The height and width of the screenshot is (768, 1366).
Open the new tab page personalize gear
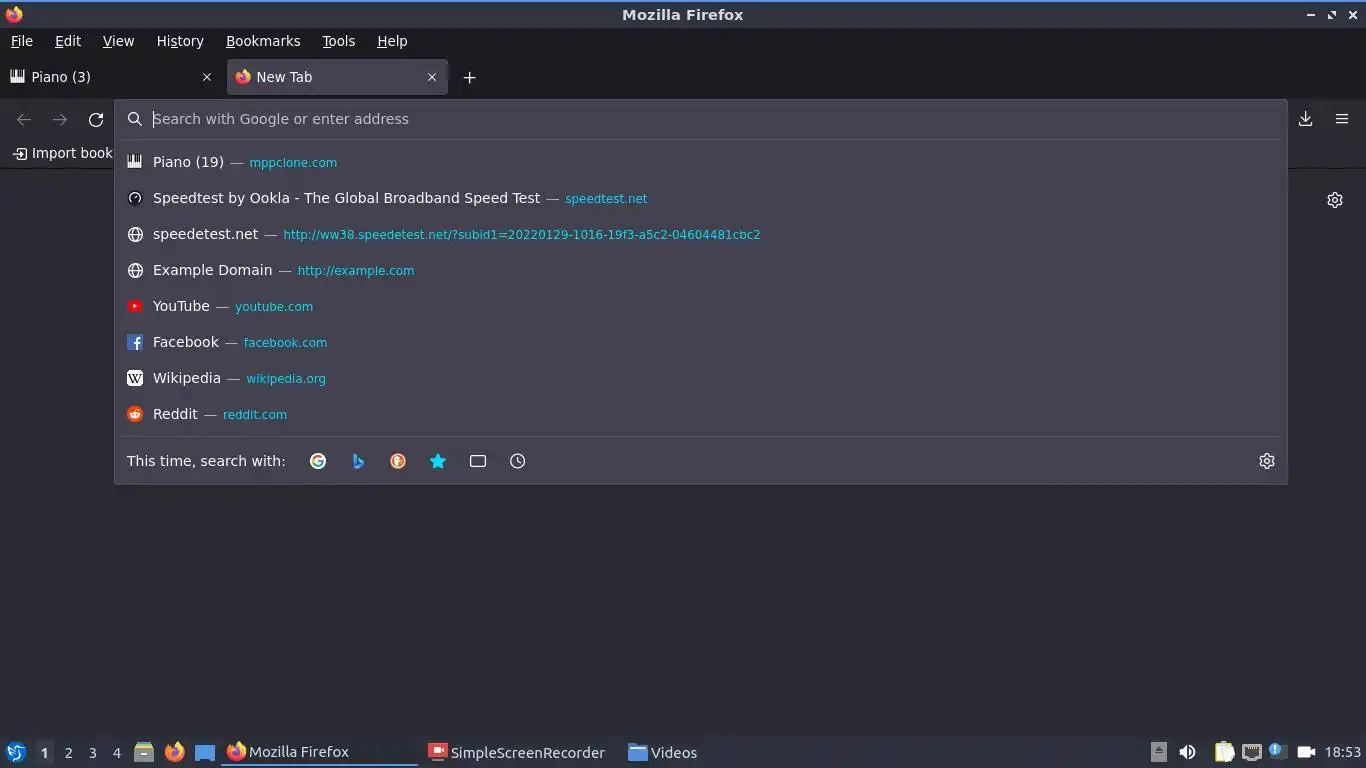click(x=1335, y=200)
